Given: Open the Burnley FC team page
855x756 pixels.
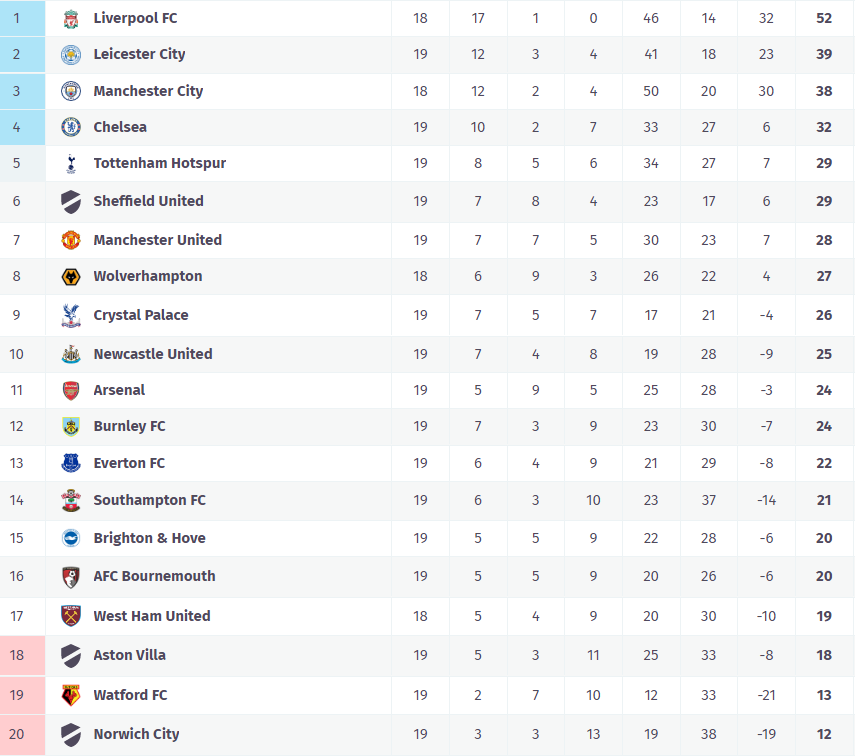Looking at the screenshot, I should point(129,426).
